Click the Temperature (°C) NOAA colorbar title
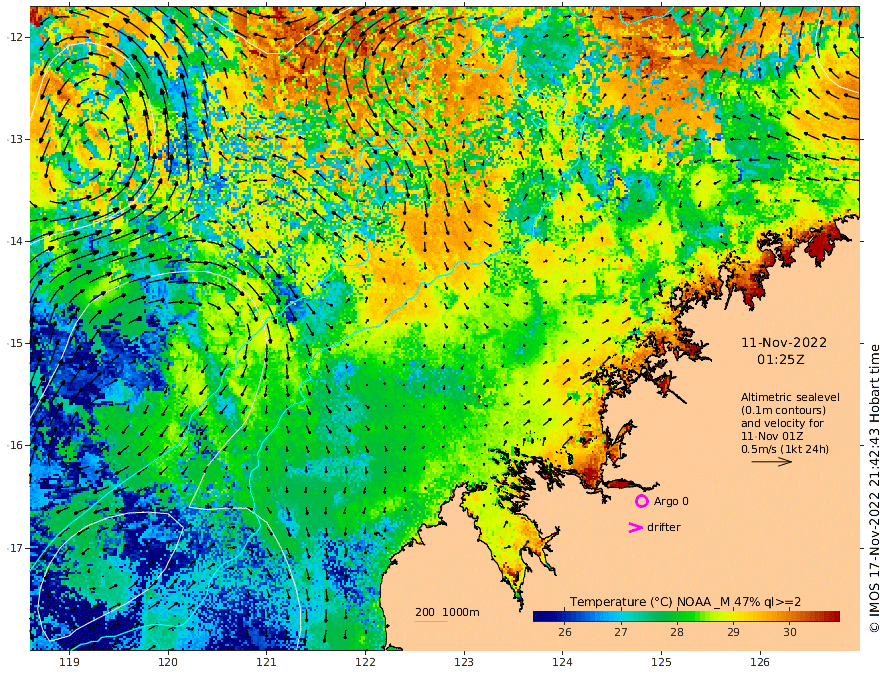The image size is (880, 680). coord(685,602)
